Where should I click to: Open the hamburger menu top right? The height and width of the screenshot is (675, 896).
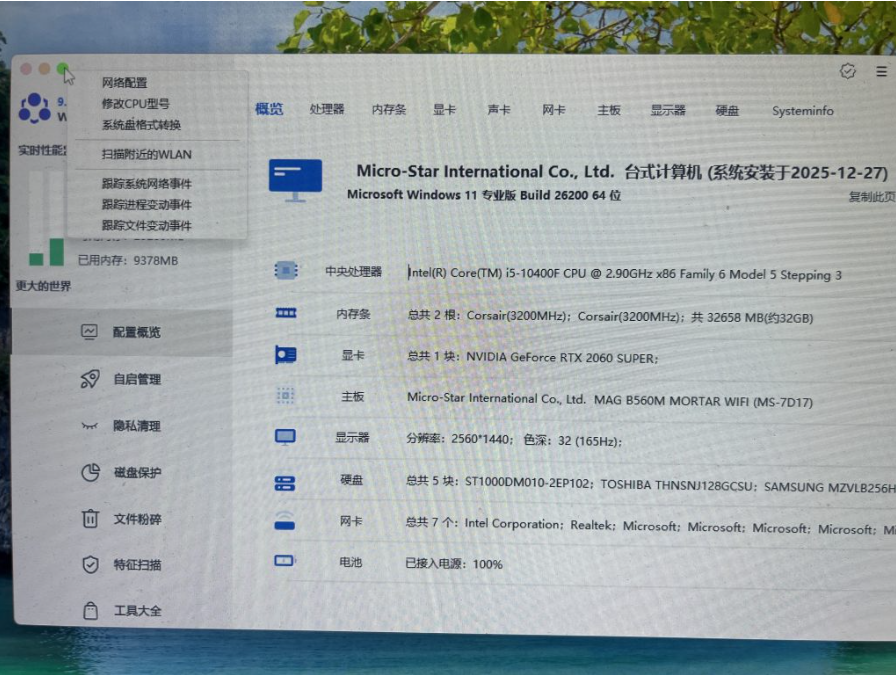(881, 71)
